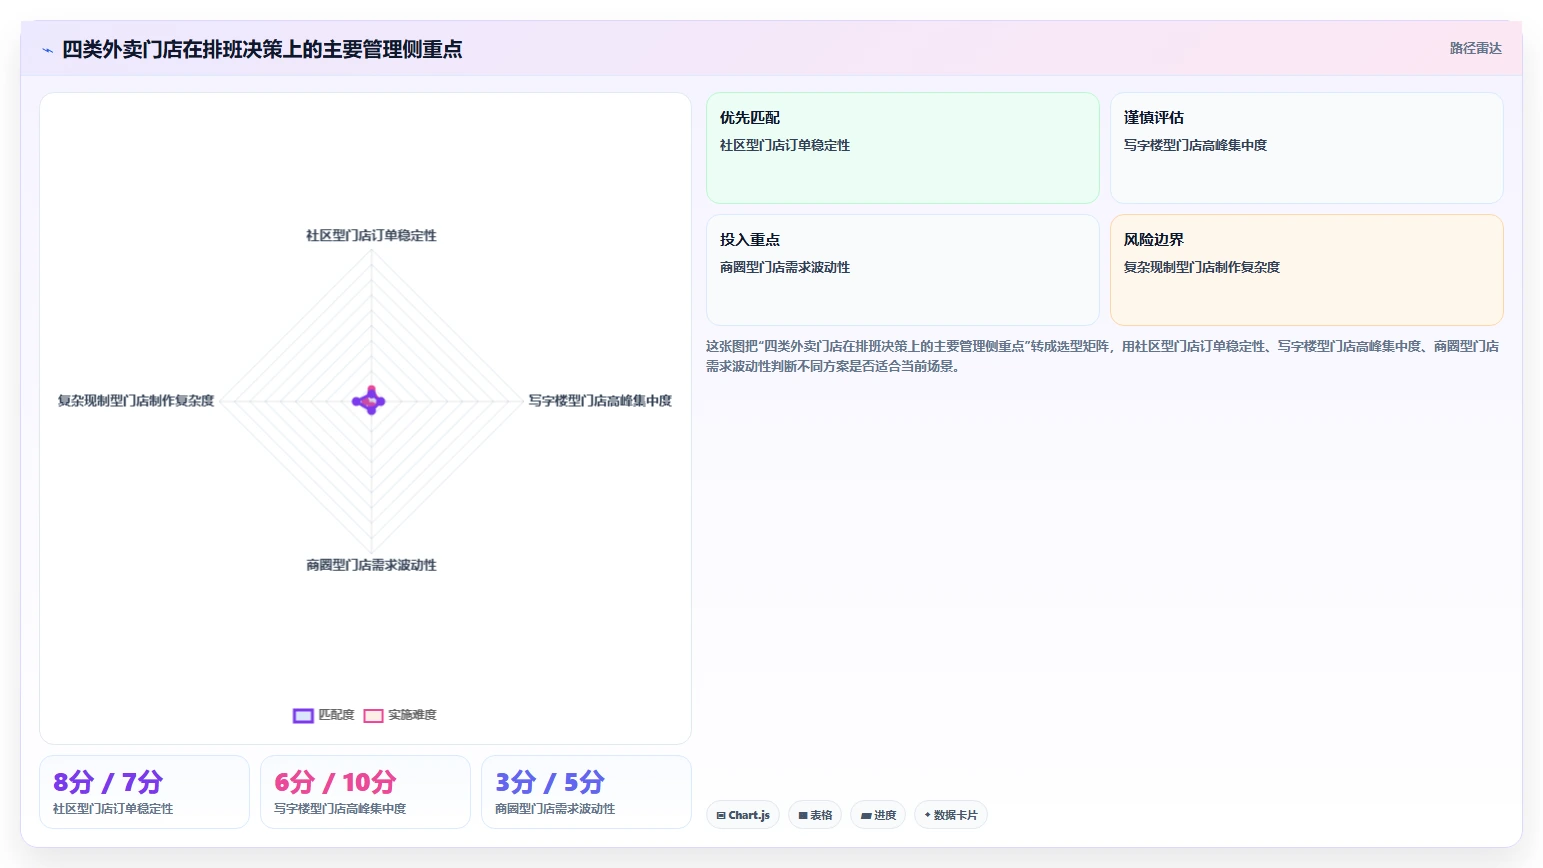This screenshot has width=1543, height=868.
Task: Click radar axis label 社区型门店订单稳定性
Action: pyautogui.click(x=371, y=236)
